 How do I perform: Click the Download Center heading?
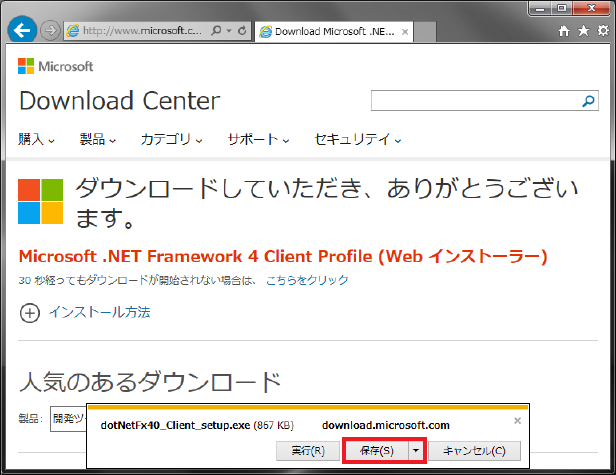coord(119,101)
